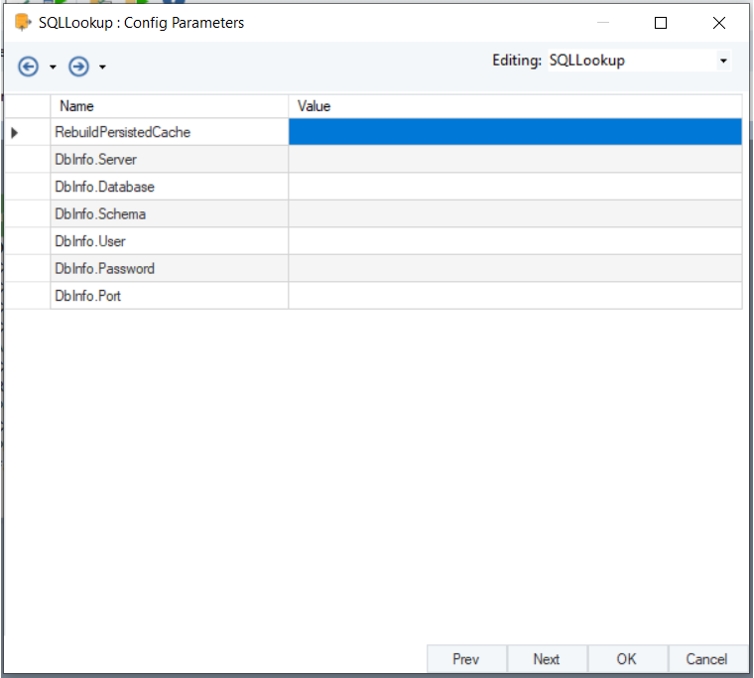Expand the Editing SQLLookup combo box
This screenshot has height=678, width=754.
coord(723,61)
